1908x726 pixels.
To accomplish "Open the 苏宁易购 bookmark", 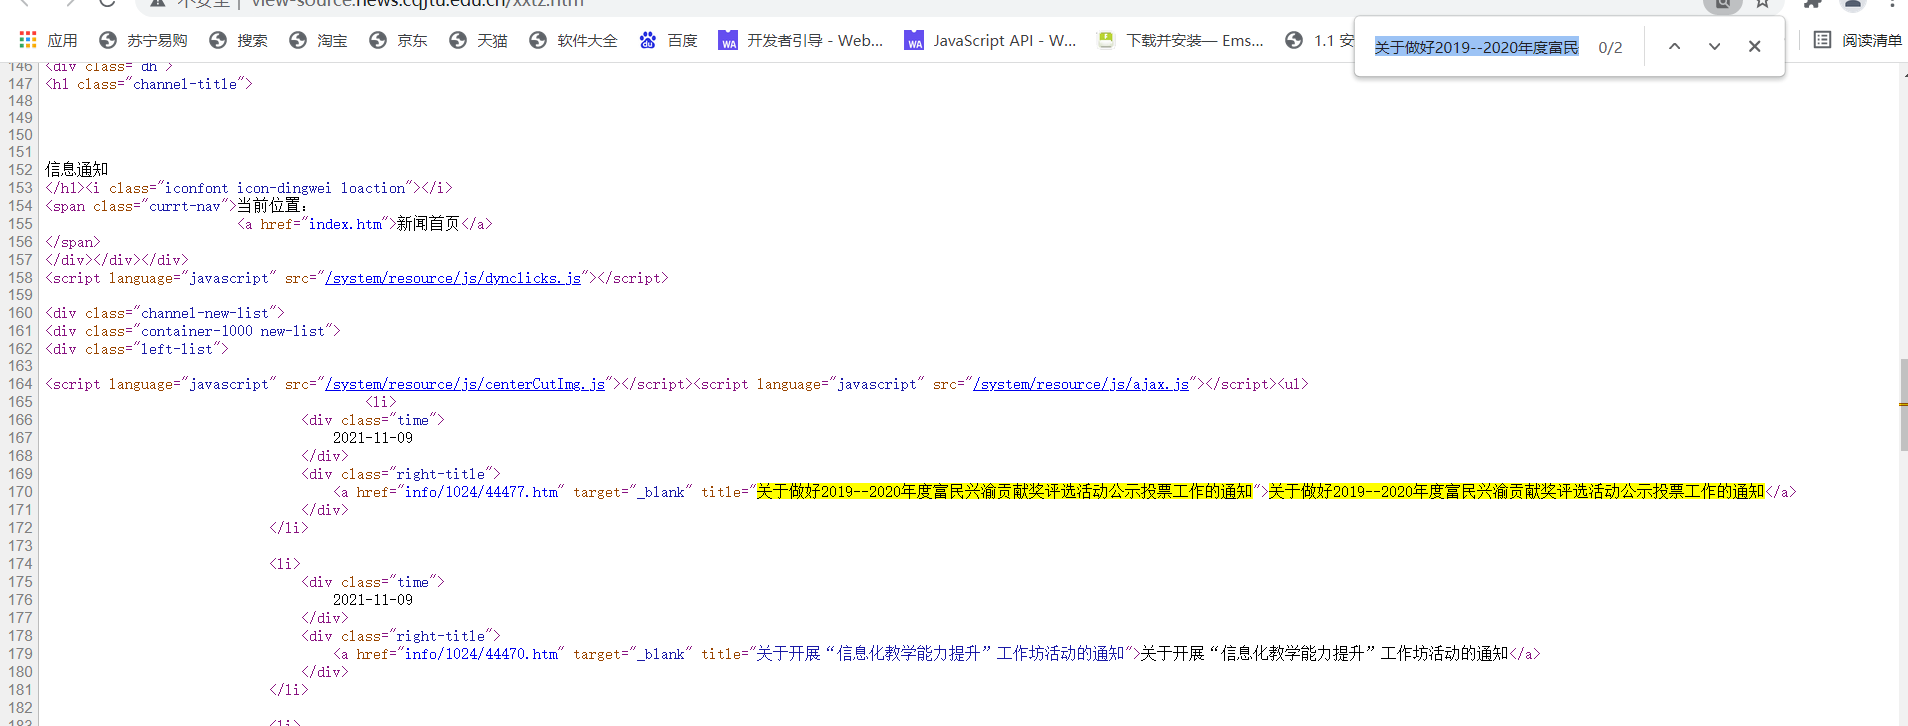I will [x=143, y=40].
